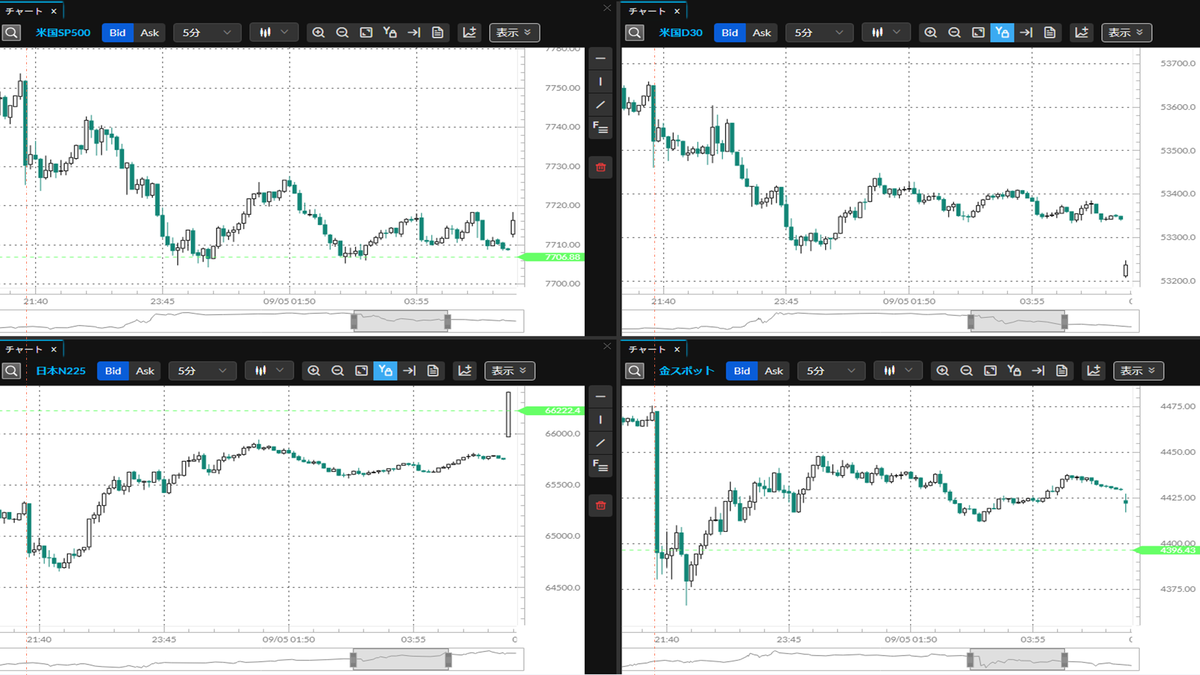
Task: Disable Y-axis lock on 日本N225 chart
Action: pyautogui.click(x=385, y=371)
